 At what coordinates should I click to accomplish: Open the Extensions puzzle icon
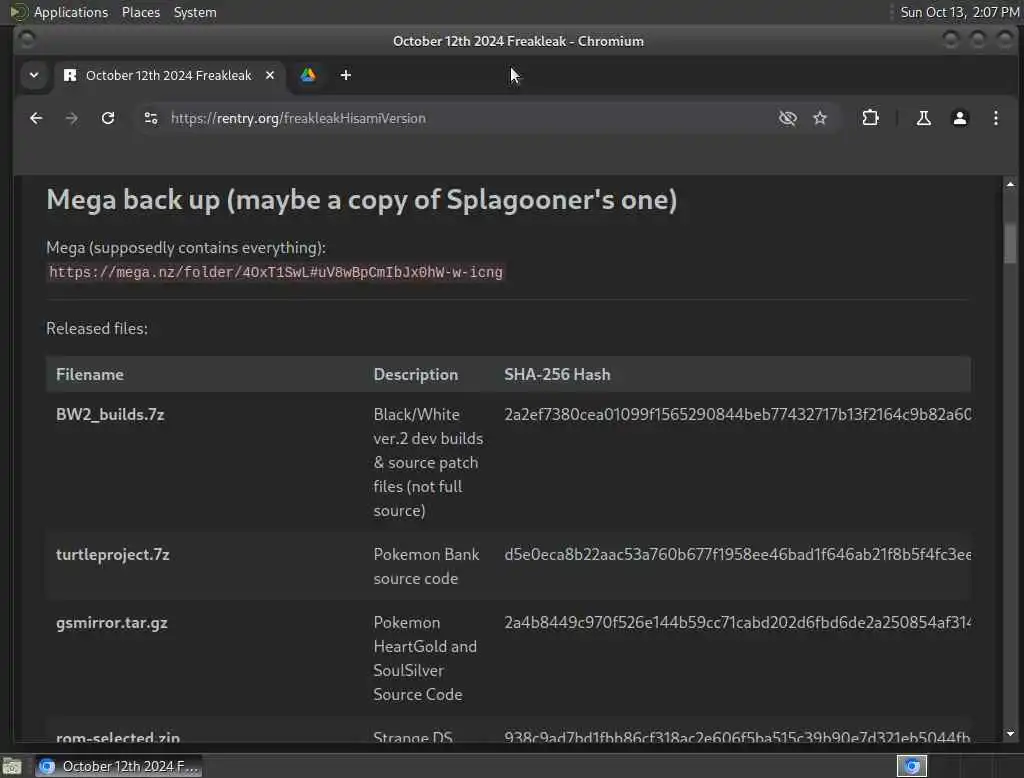pyautogui.click(x=870, y=118)
